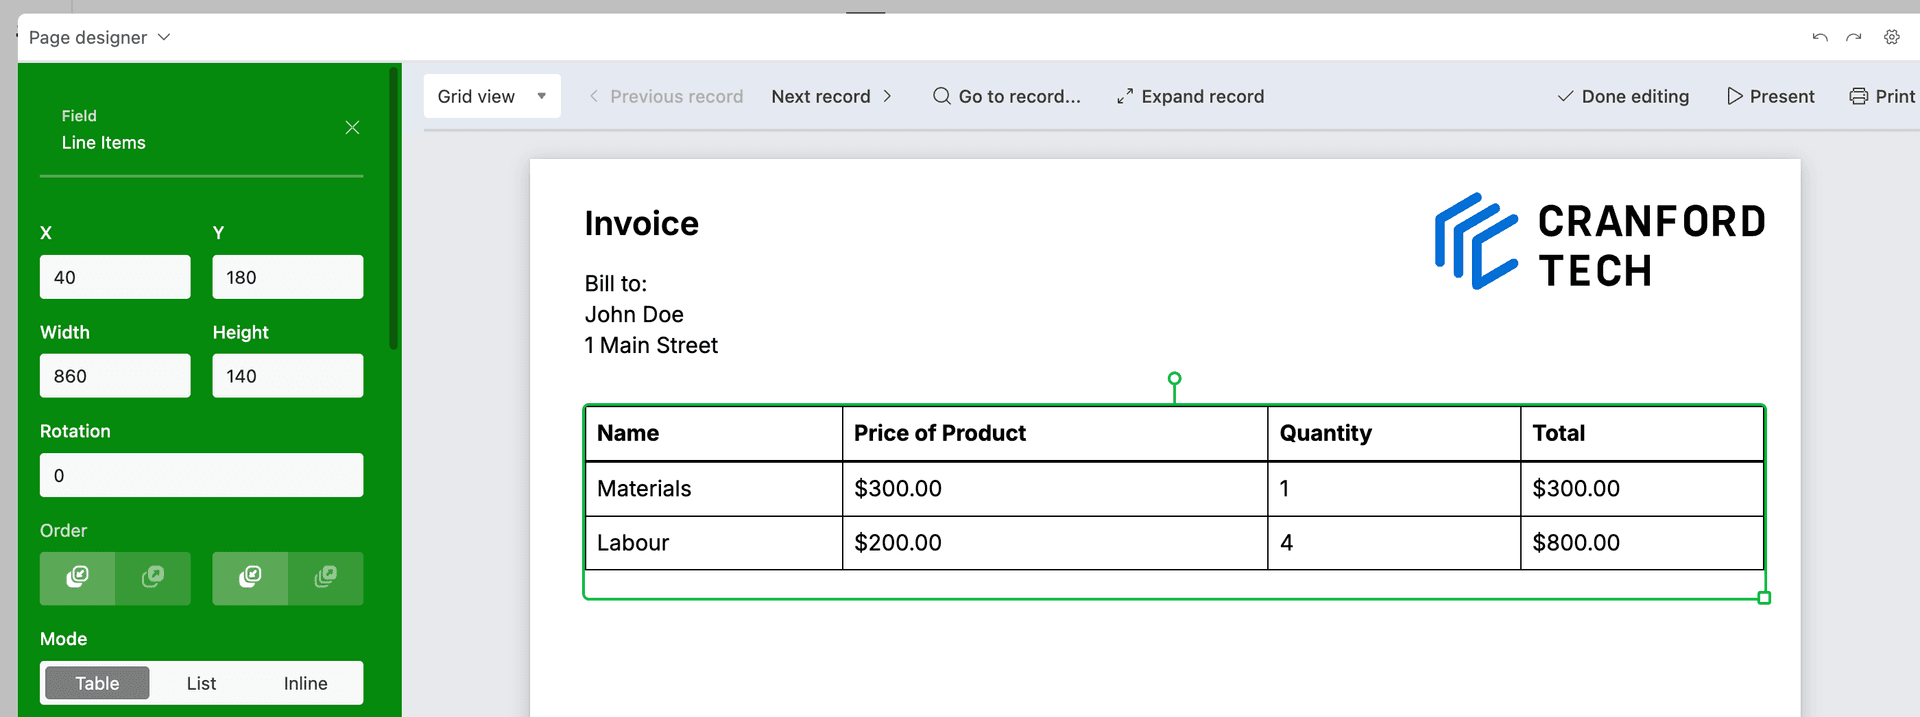Open the Grid view selector dropdown
This screenshot has height=717, width=1920.
click(x=492, y=96)
